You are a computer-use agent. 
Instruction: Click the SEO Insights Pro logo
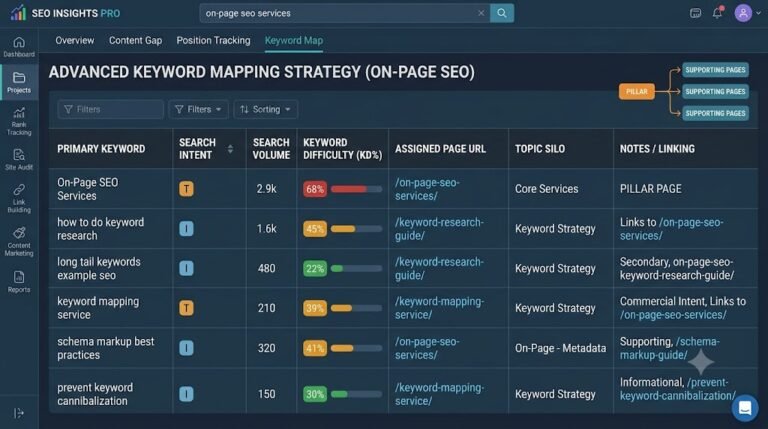[x=65, y=13]
